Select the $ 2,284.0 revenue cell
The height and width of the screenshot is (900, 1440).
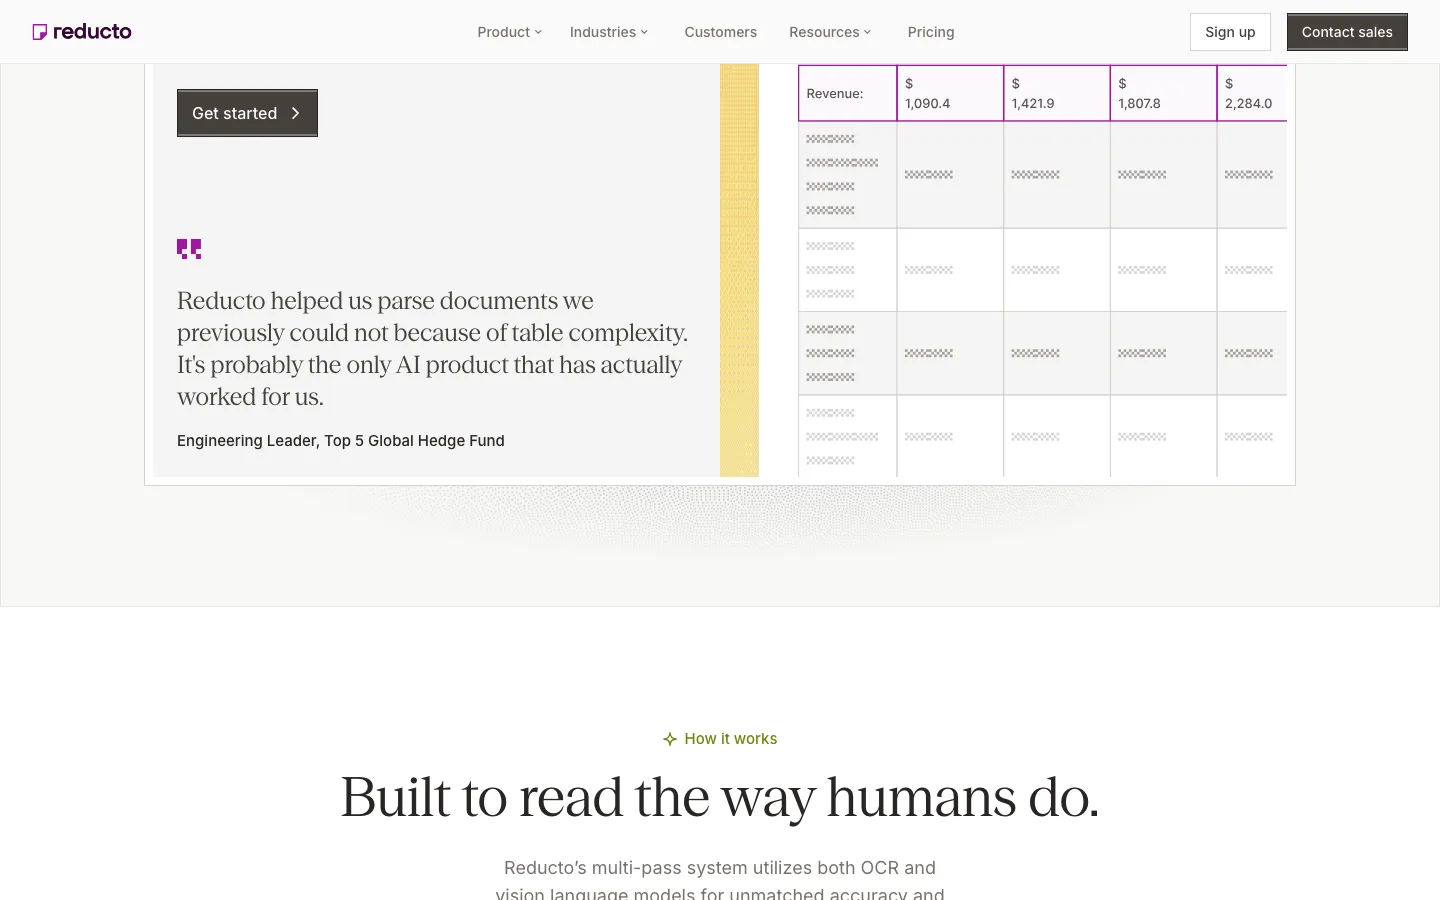pos(1252,93)
